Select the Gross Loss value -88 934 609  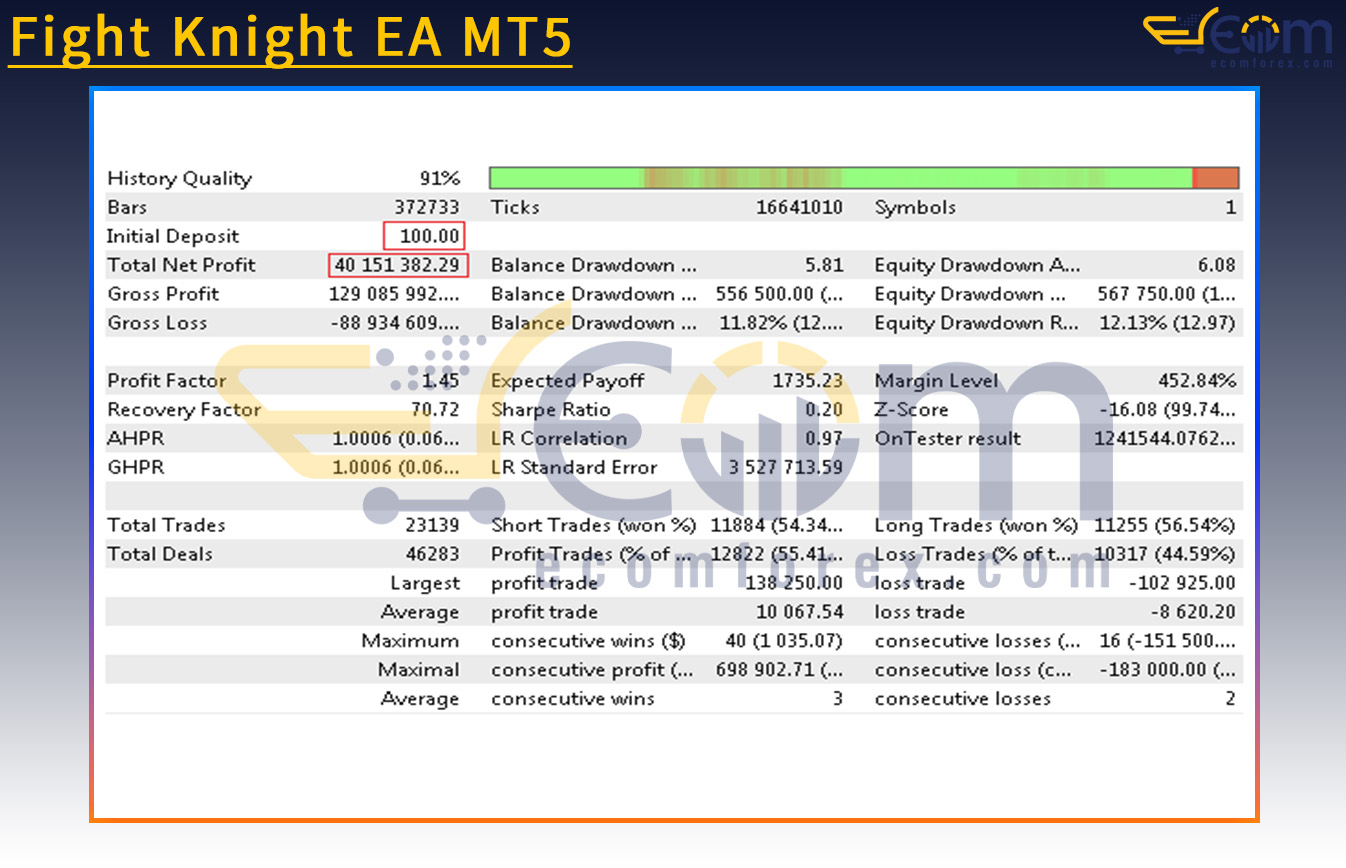tap(396, 324)
